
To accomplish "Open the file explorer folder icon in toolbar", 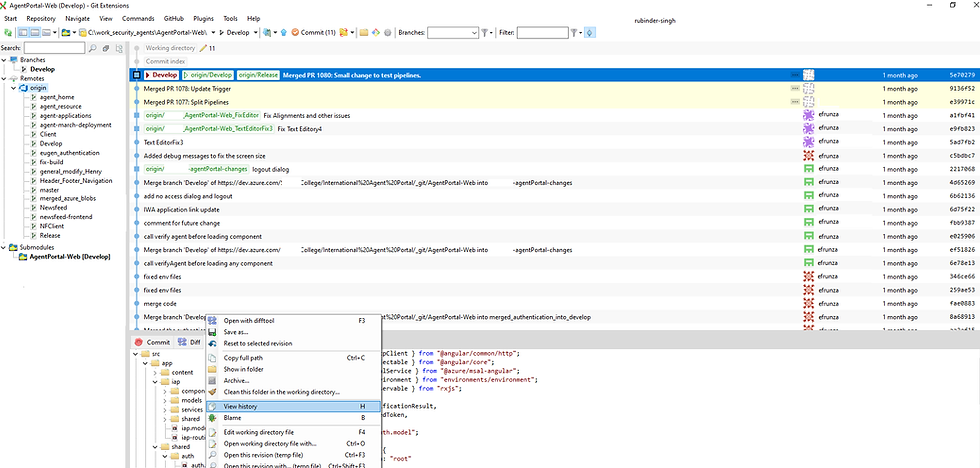I will click(363, 32).
